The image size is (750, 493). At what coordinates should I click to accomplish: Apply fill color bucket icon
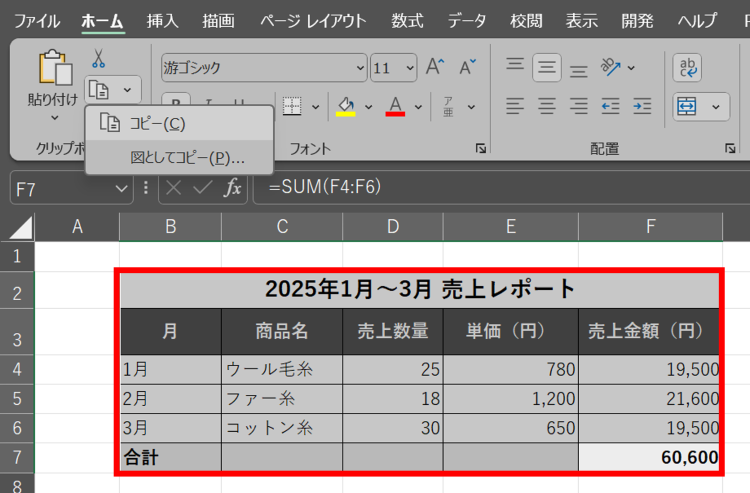pos(346,106)
